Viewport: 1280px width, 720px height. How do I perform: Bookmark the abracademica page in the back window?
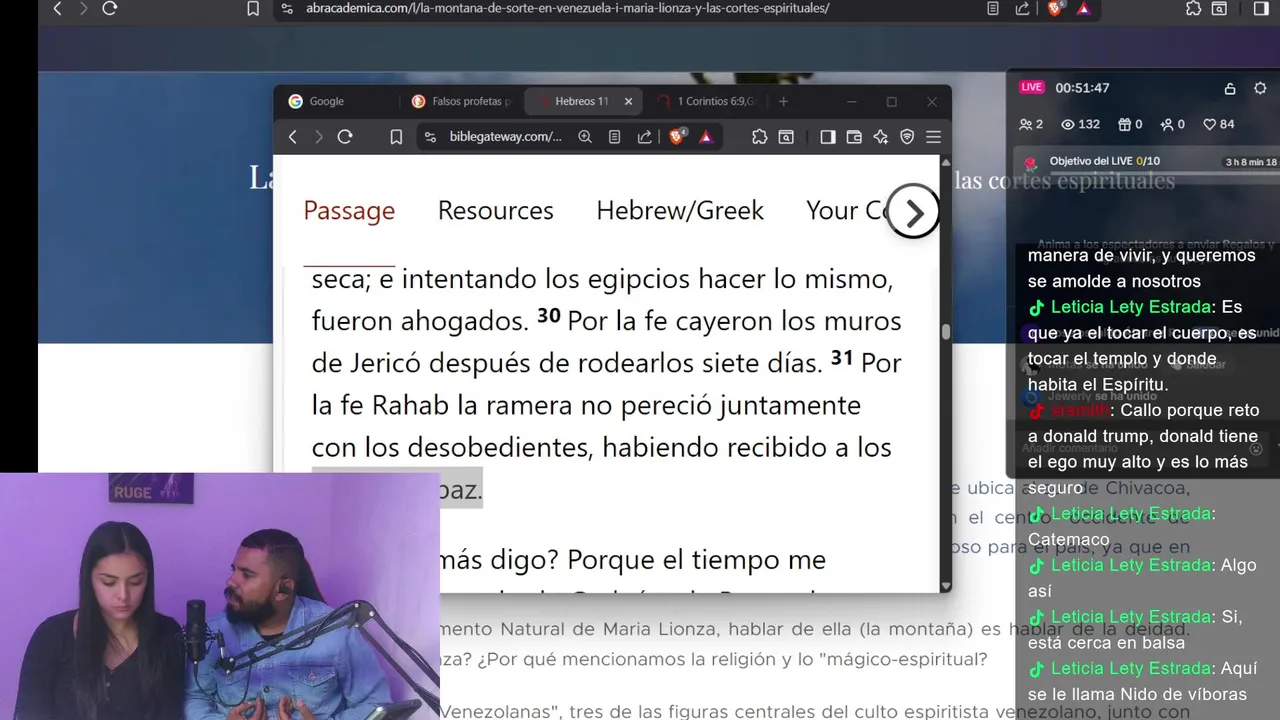253,8
